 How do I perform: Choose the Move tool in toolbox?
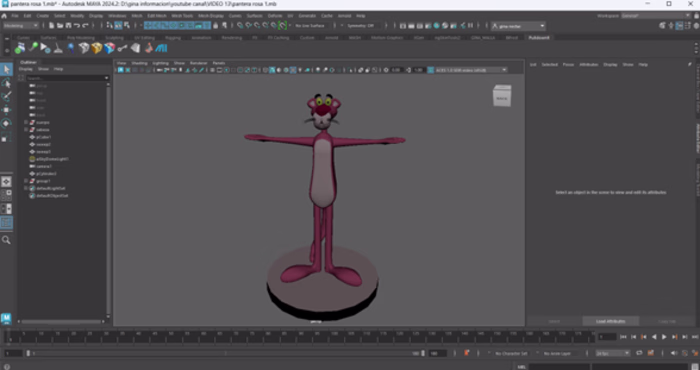tap(6, 110)
